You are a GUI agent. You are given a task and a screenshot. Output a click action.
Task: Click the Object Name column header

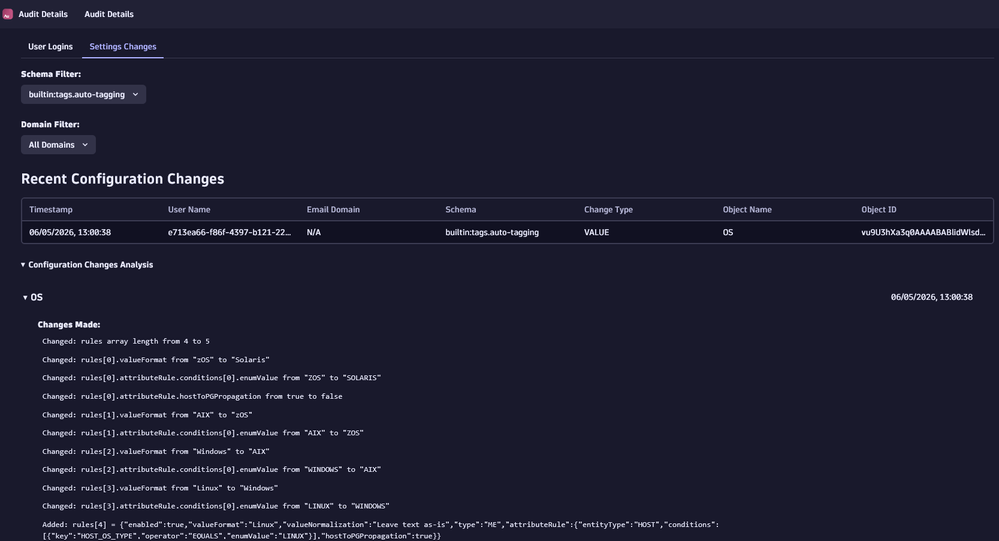pos(747,210)
